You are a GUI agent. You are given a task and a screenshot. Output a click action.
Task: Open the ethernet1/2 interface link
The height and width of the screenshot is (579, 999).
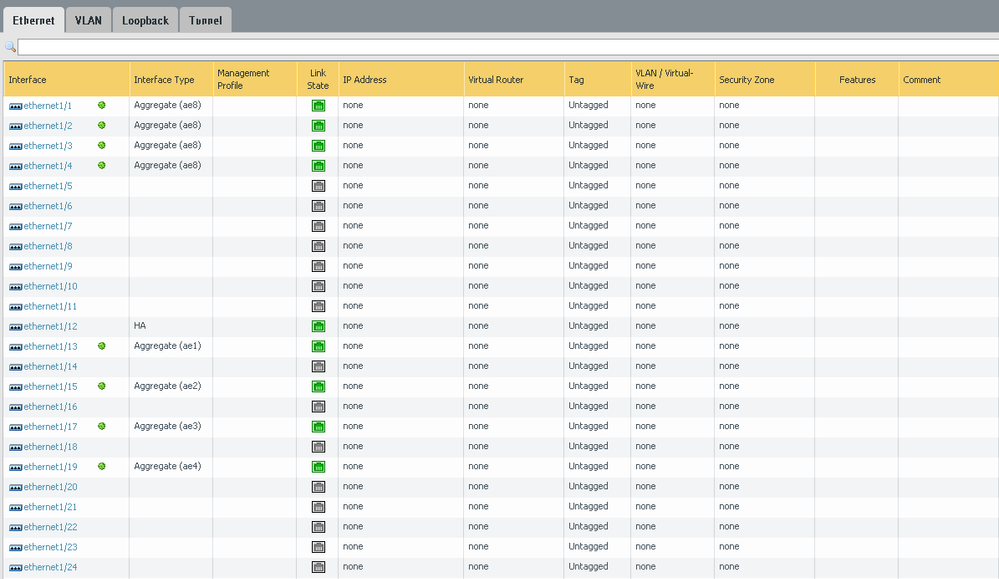[47, 126]
